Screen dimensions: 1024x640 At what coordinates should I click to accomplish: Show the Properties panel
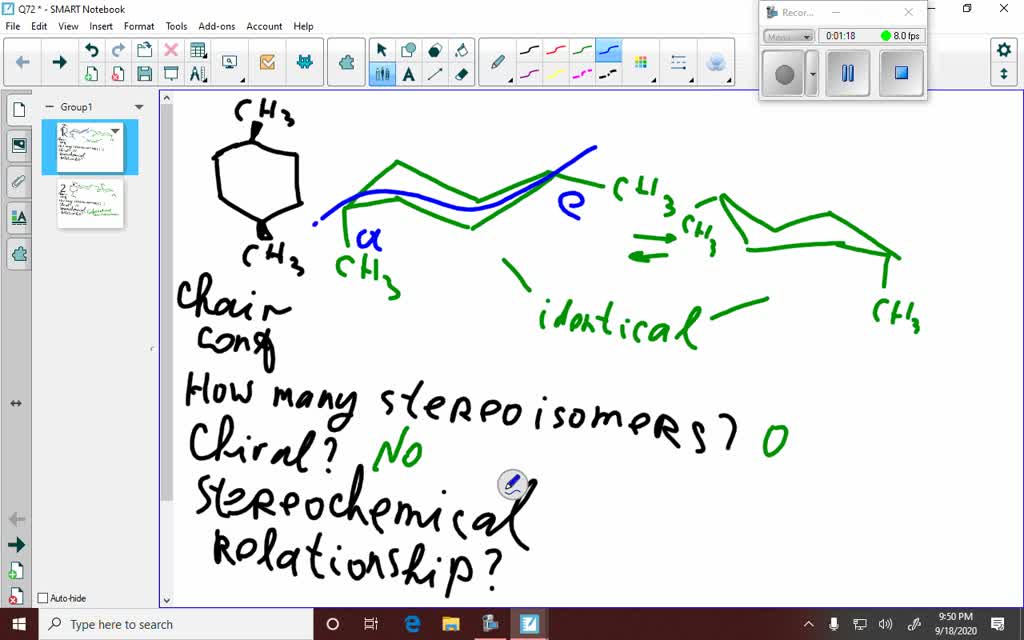point(18,217)
